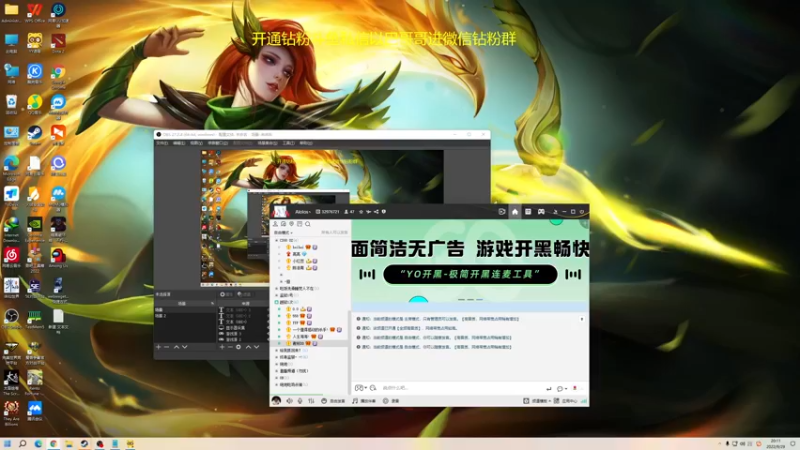Expand the channel row directly above 0.0 user

pyautogui.click(x=277, y=302)
